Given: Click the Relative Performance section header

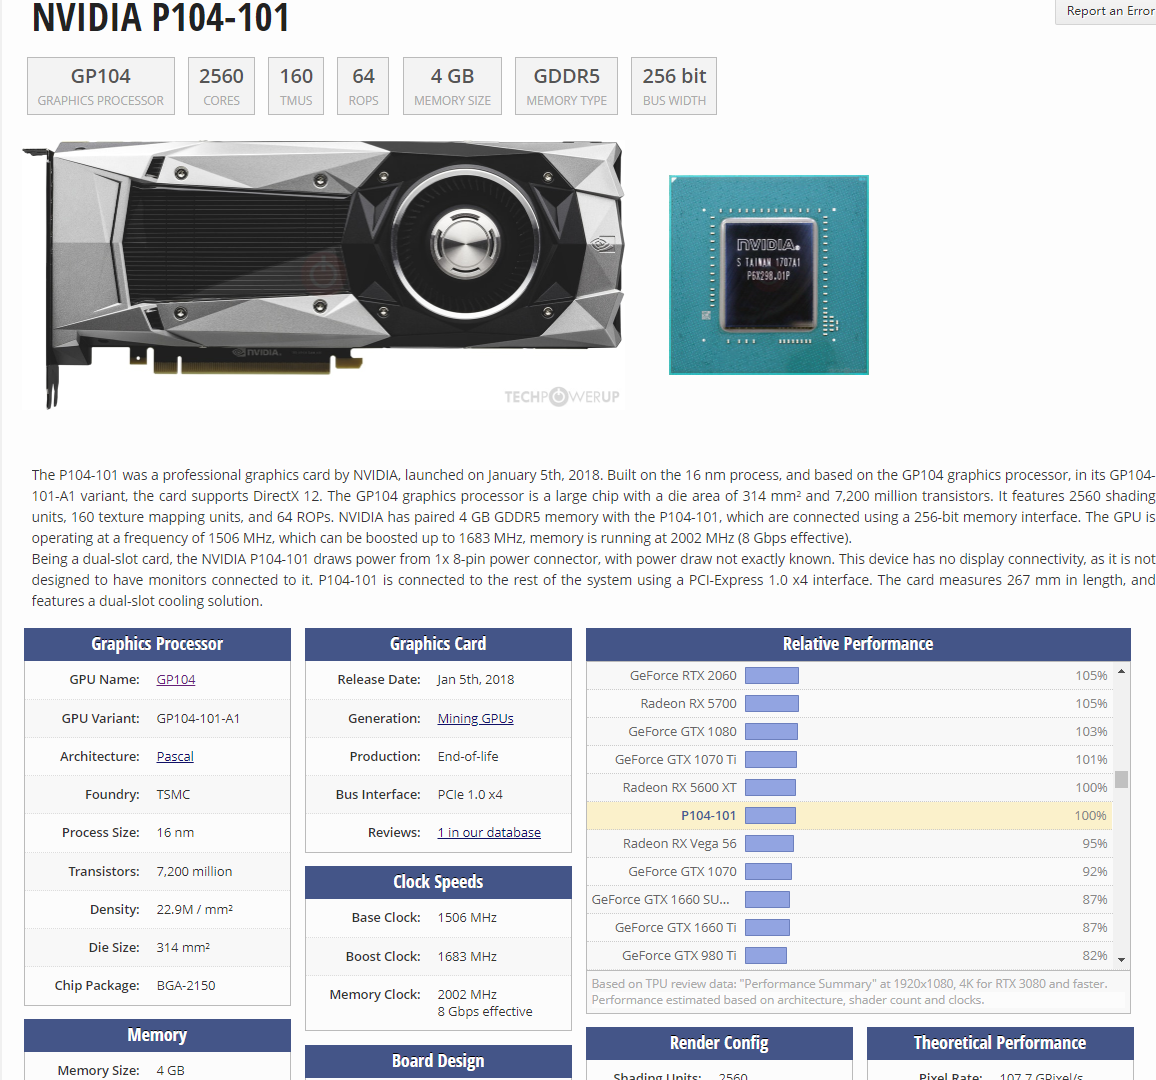Looking at the screenshot, I should tap(858, 644).
